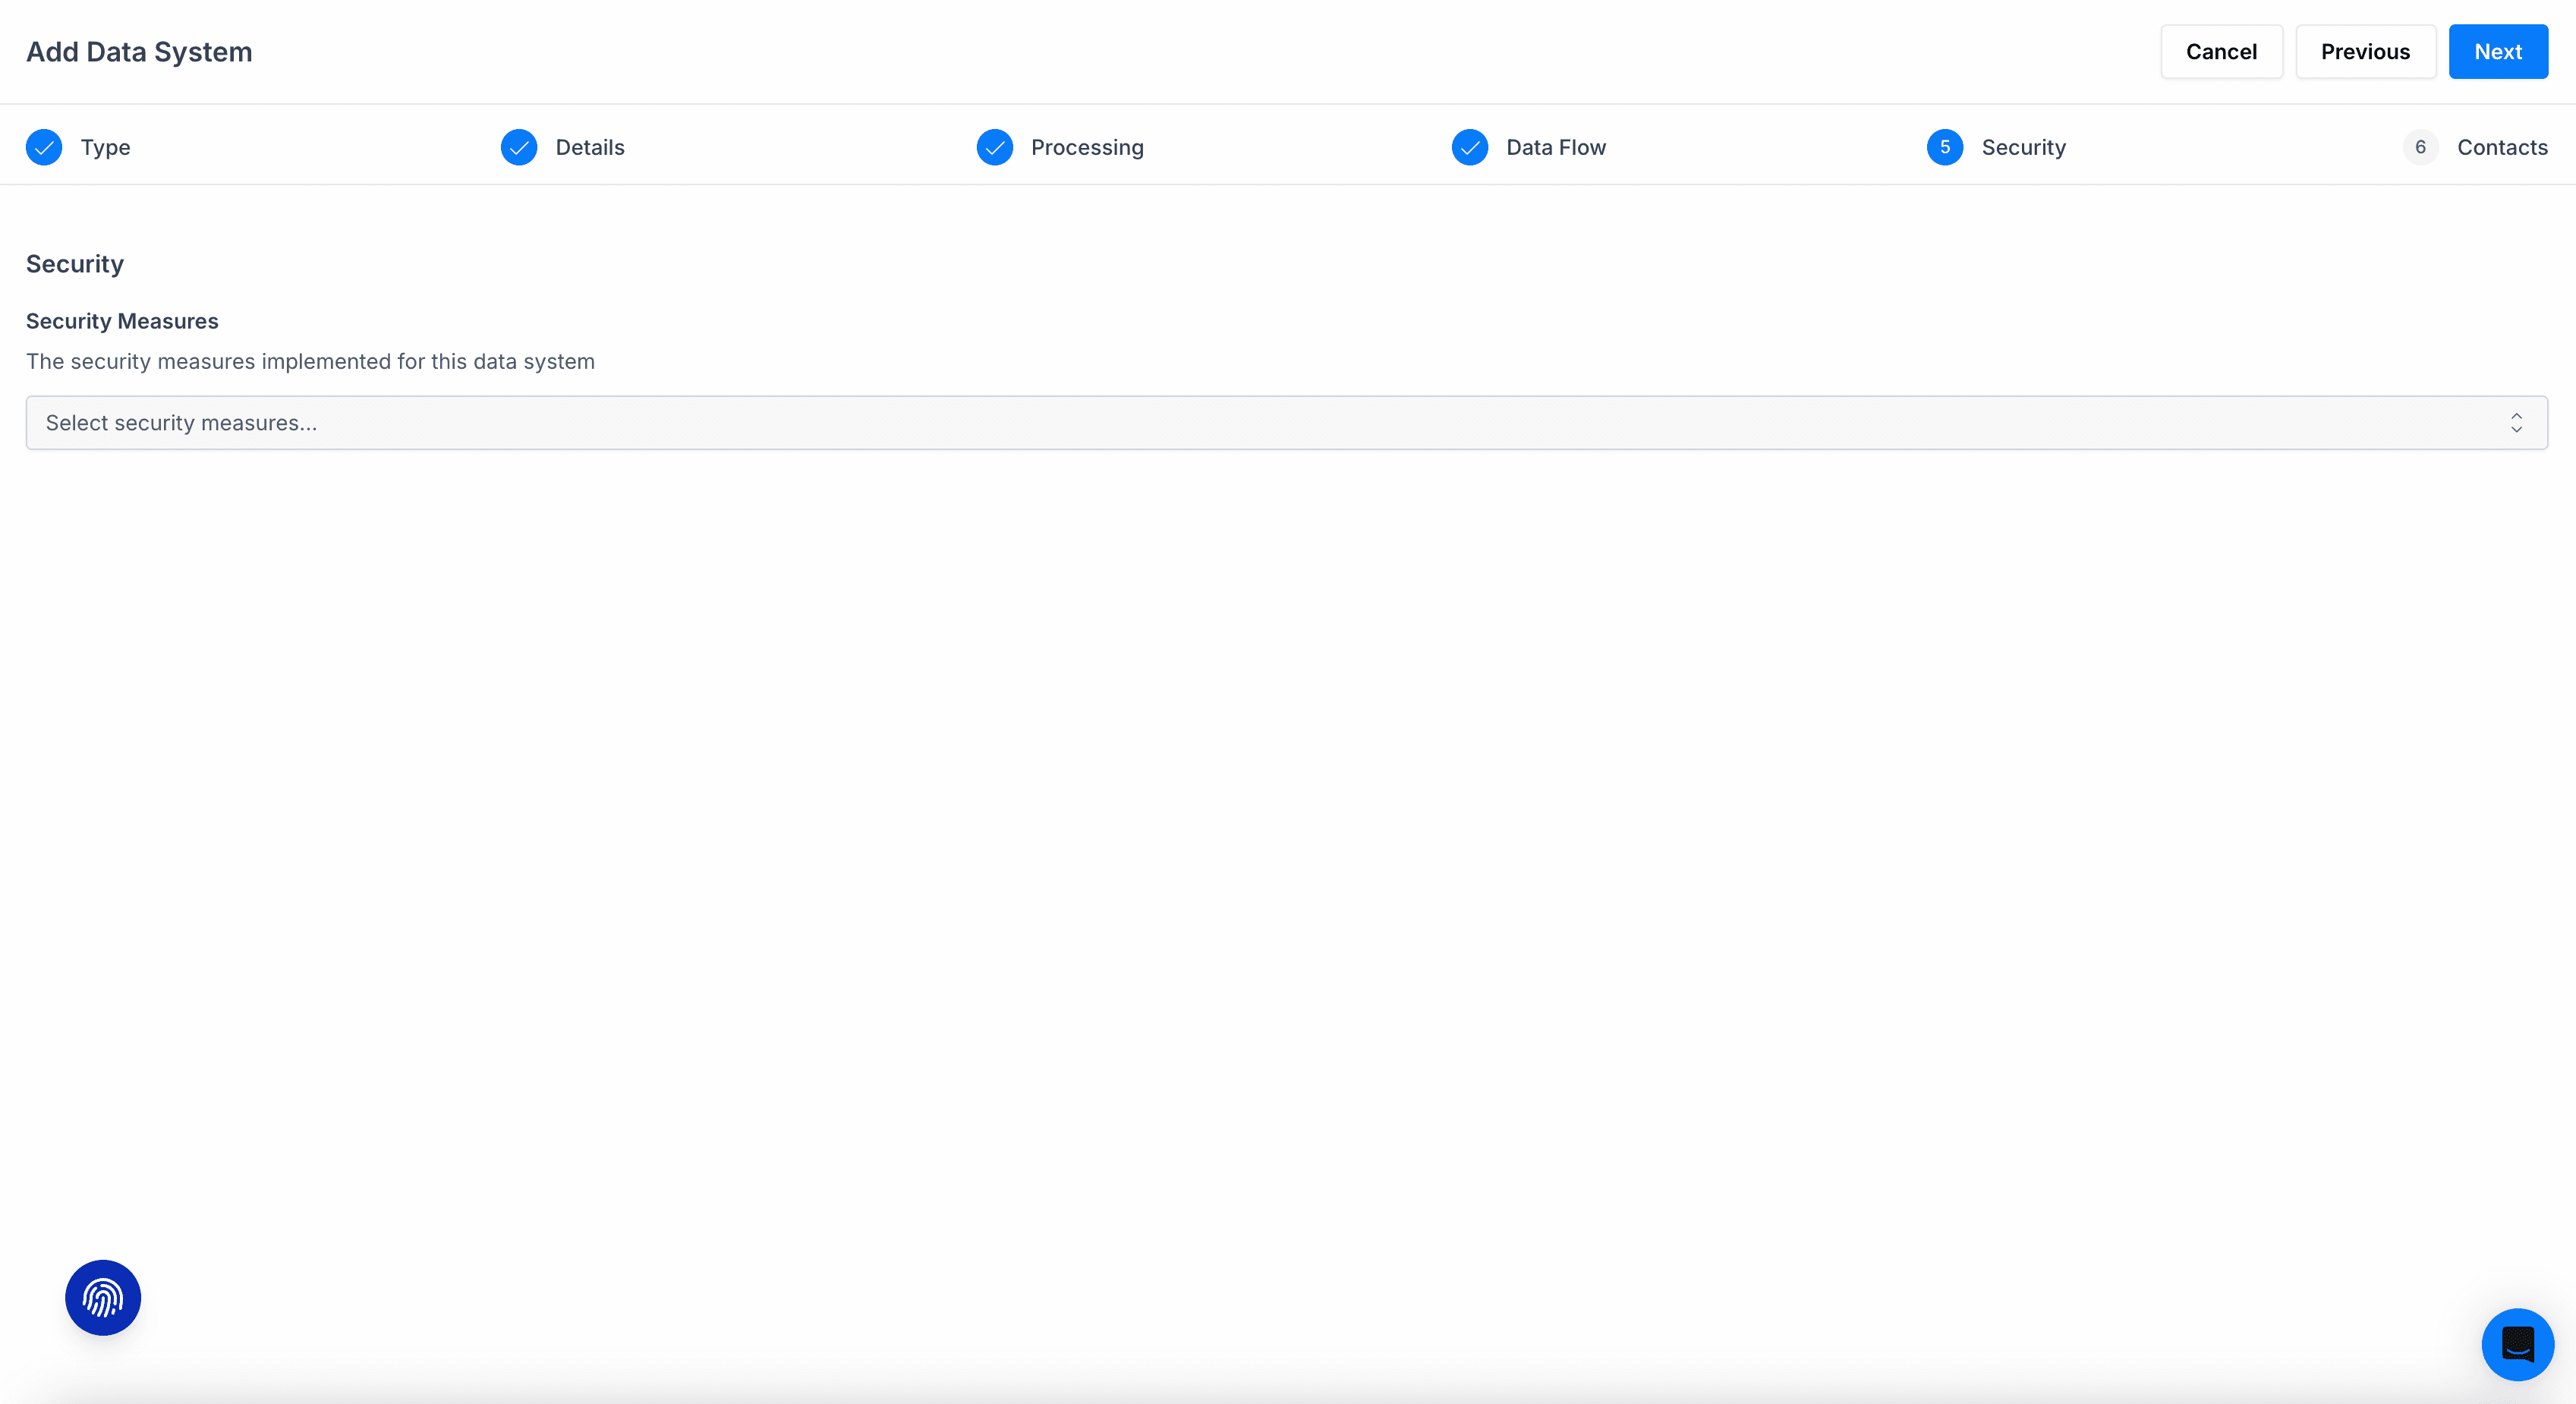Jump to the Data Flow step label
Viewport: 2576px width, 1404px height.
(x=1556, y=147)
